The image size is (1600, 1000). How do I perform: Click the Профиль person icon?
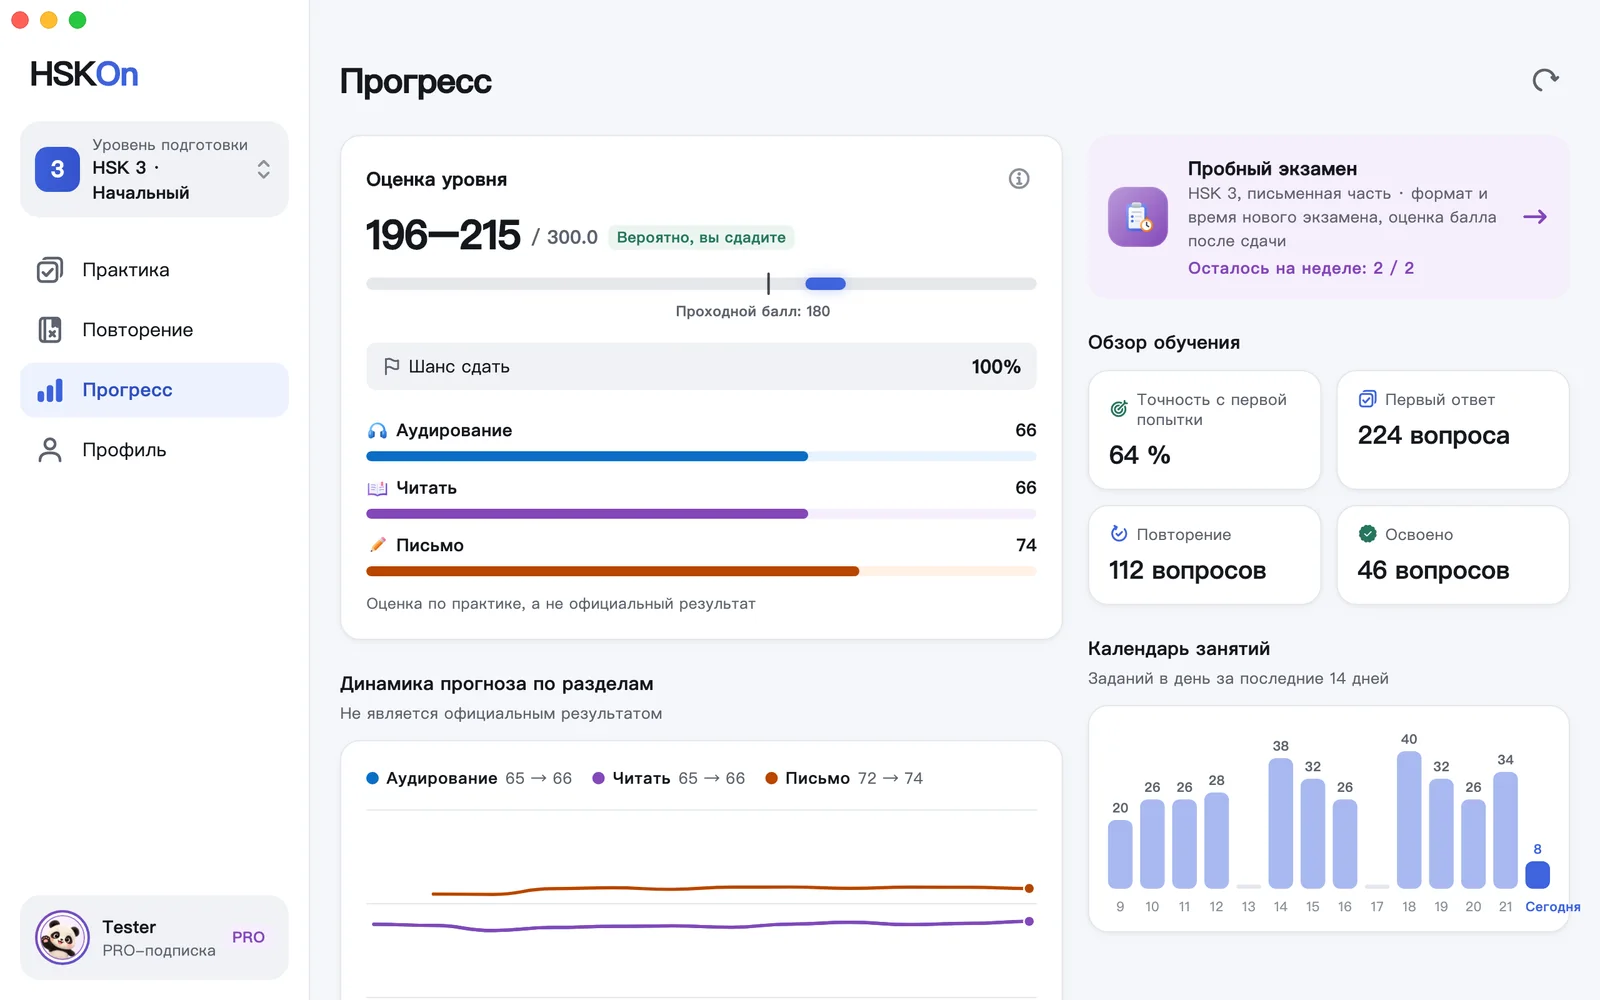(50, 450)
